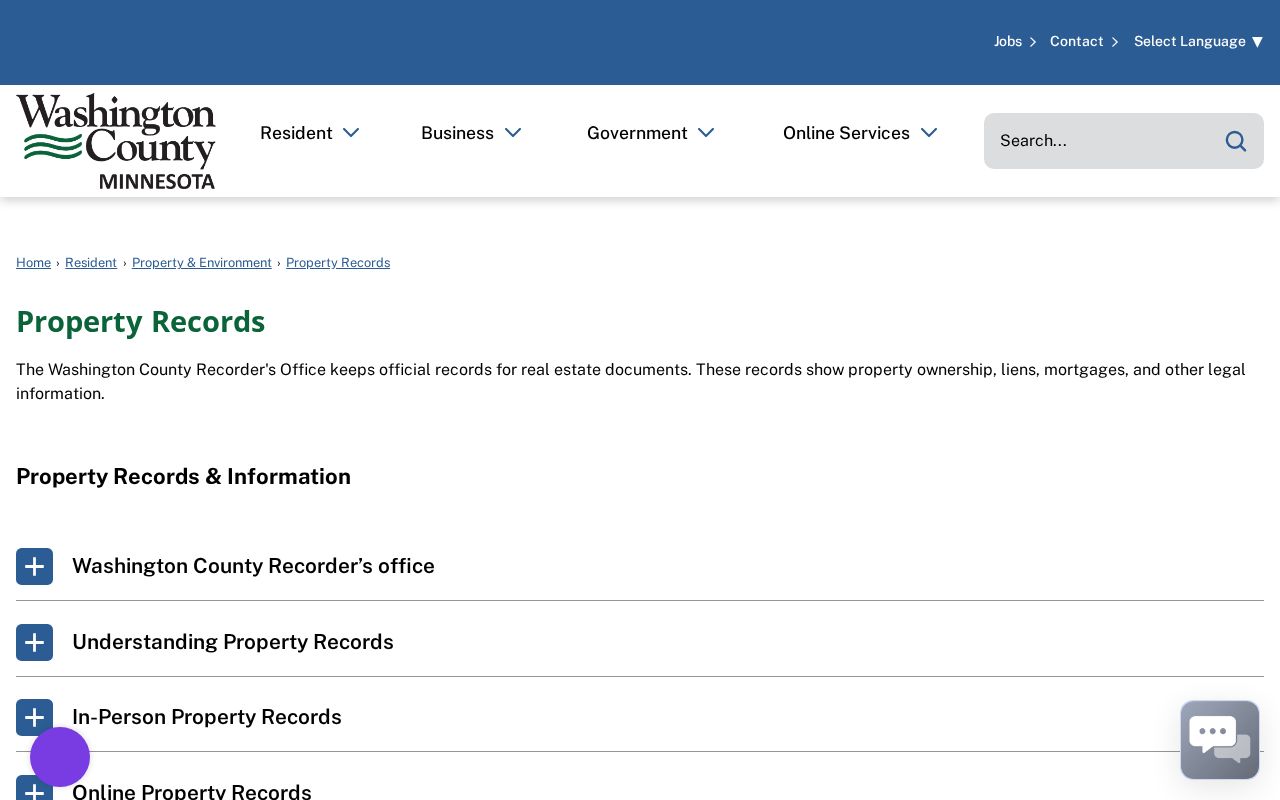Open the Online Services menu chevron
1280x800 pixels.
[929, 133]
